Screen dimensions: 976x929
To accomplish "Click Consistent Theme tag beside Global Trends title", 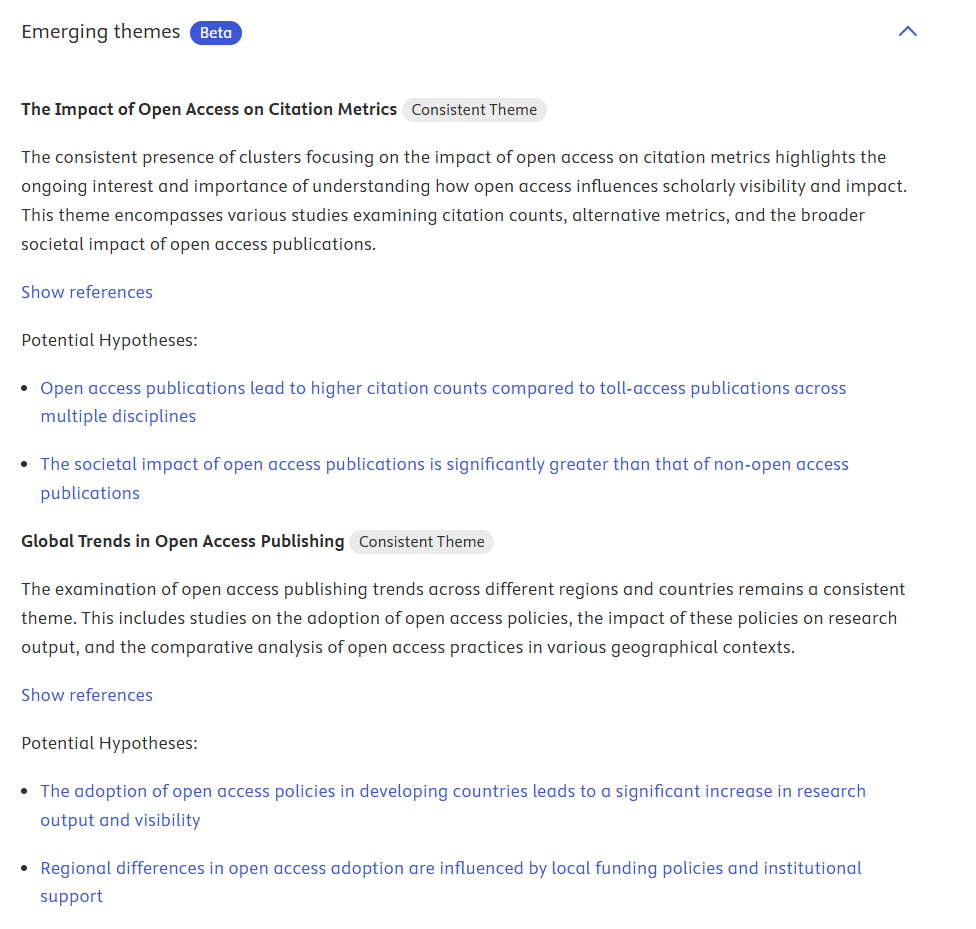I will click(x=421, y=542).
